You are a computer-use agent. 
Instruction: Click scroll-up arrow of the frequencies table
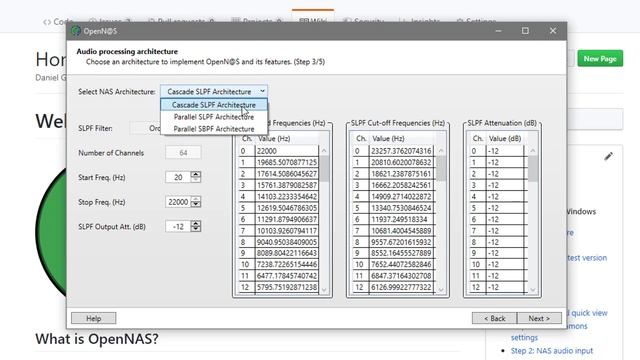click(x=324, y=151)
